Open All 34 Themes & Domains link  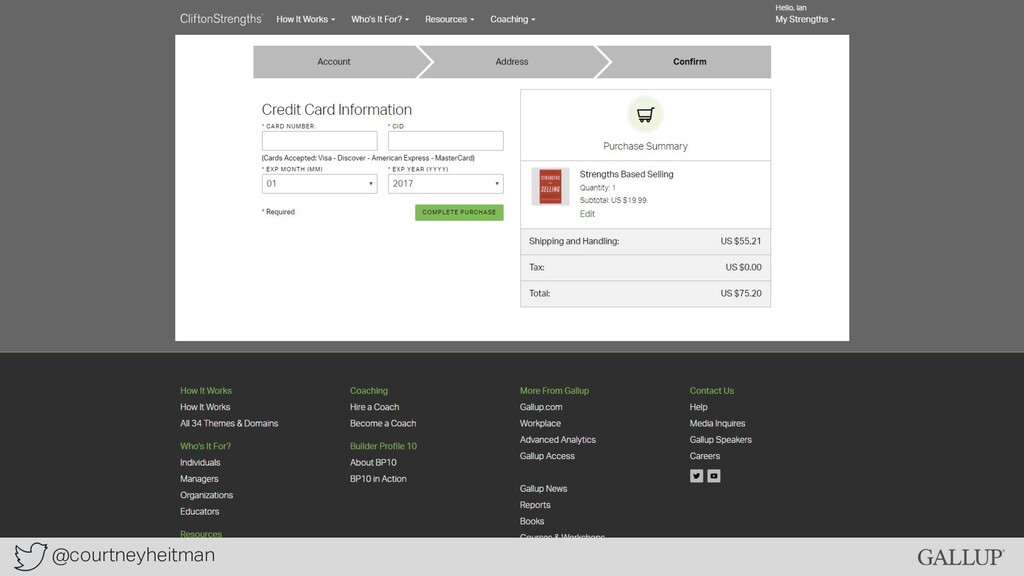click(x=229, y=423)
